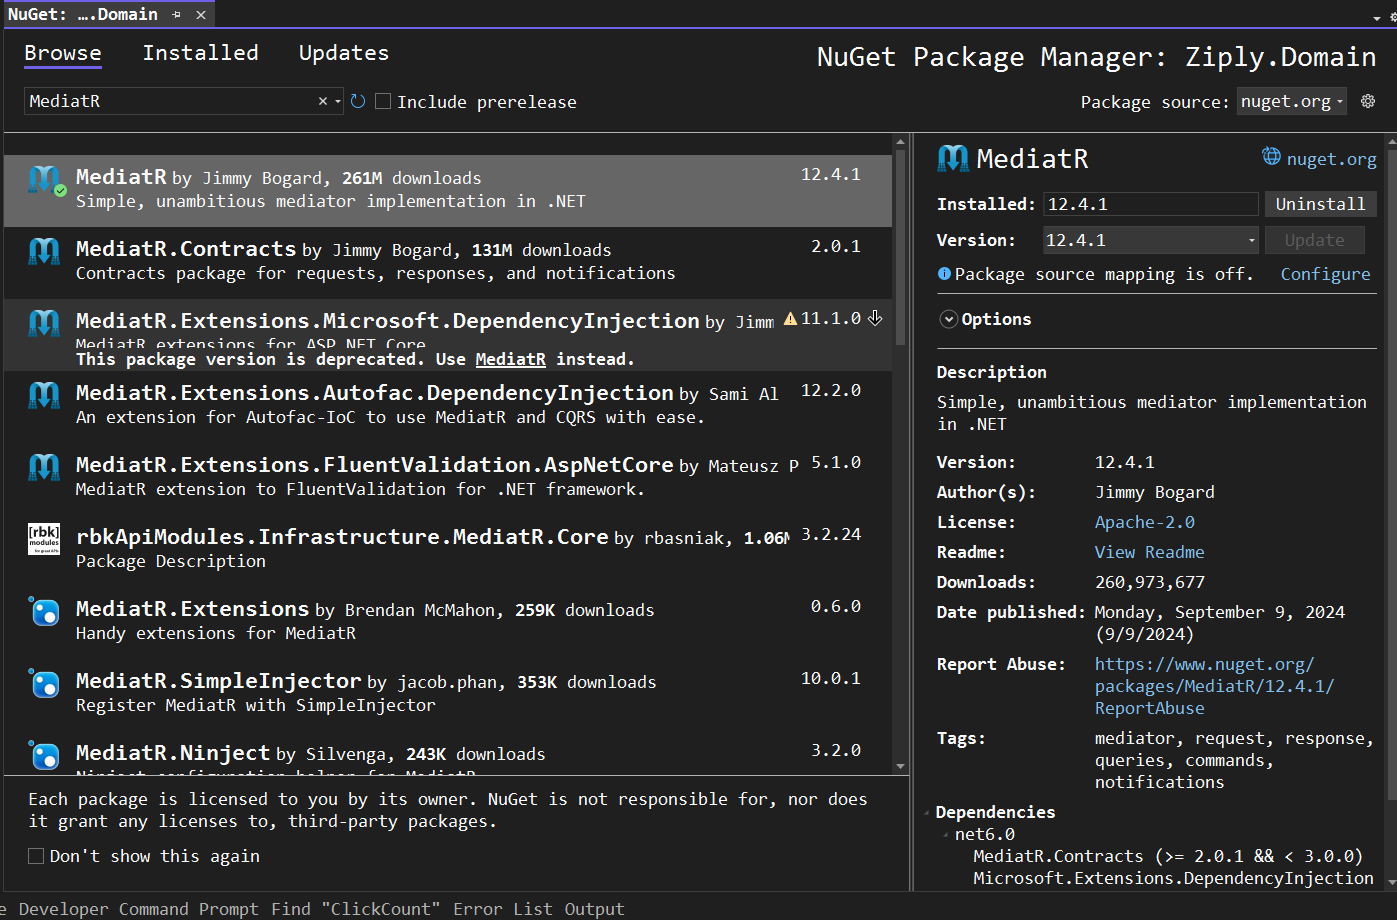The image size is (1397, 920).
Task: Open the Configure source mapping link
Action: (x=1325, y=274)
